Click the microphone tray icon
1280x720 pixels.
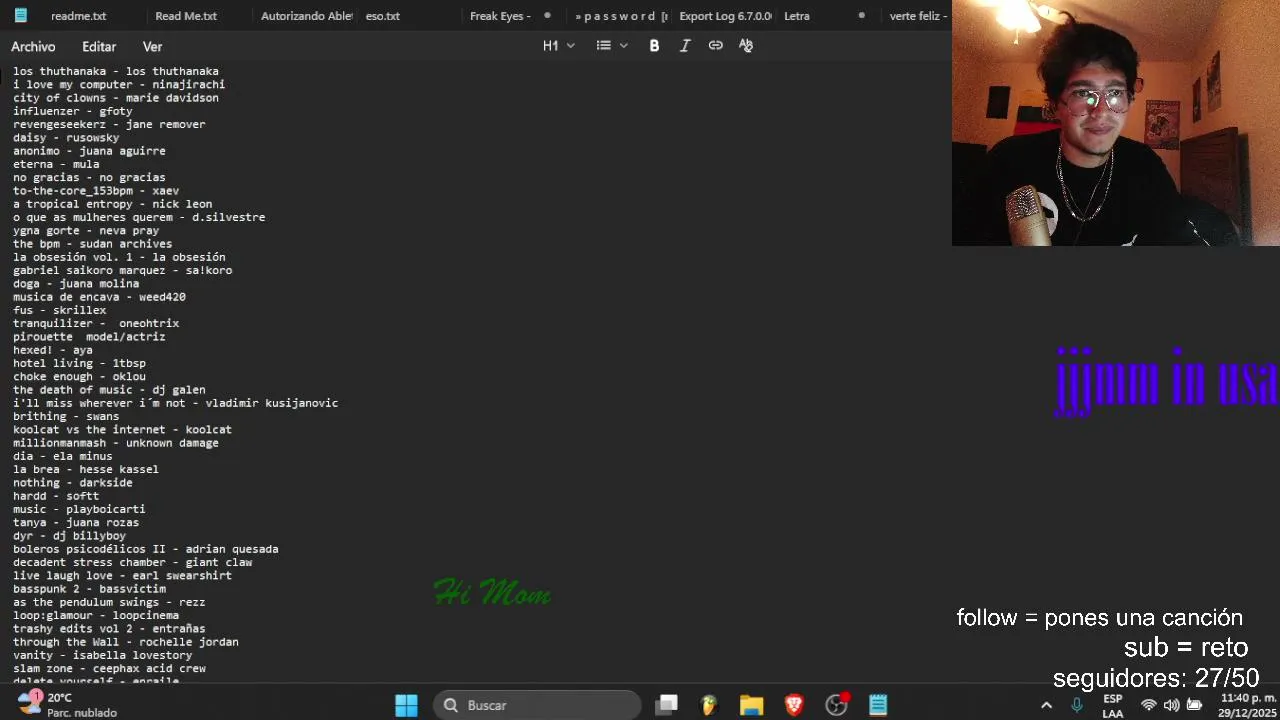tap(1077, 705)
